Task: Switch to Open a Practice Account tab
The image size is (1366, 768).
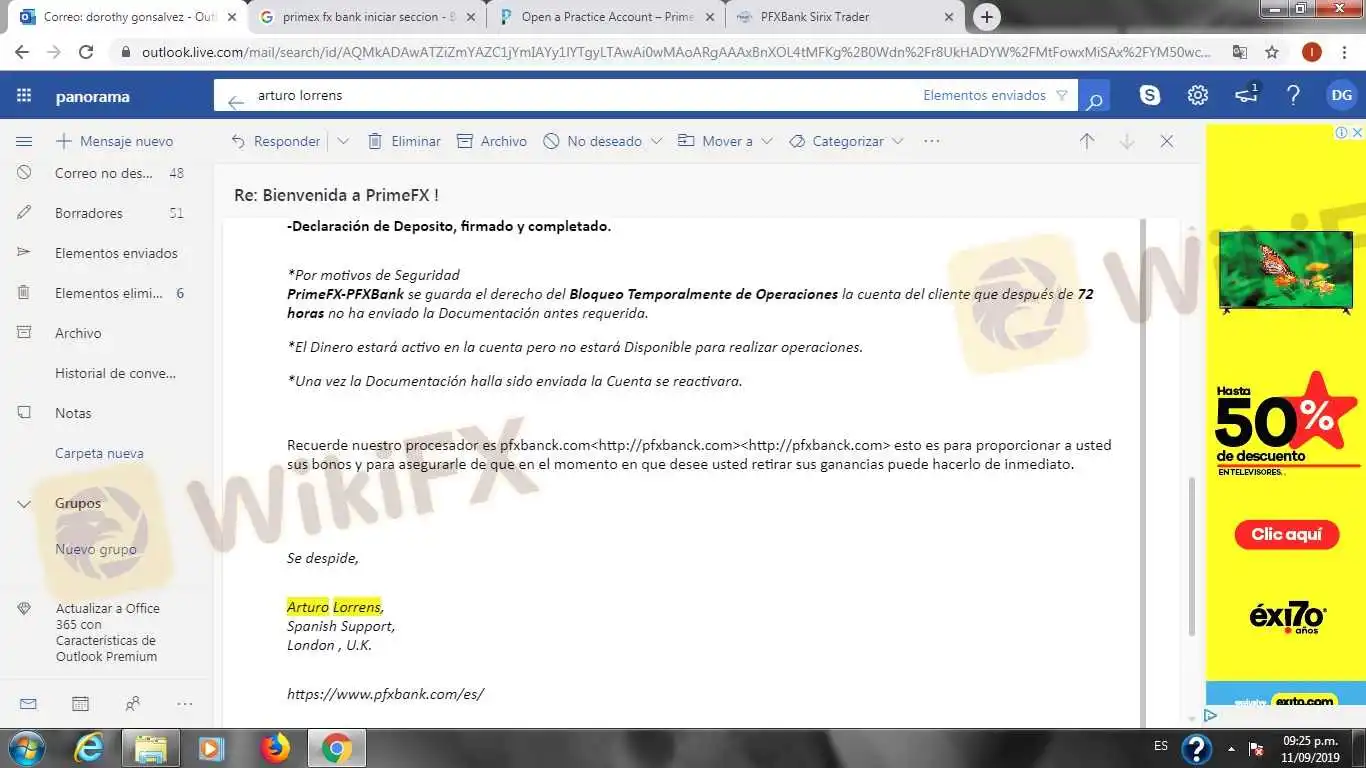Action: (607, 17)
